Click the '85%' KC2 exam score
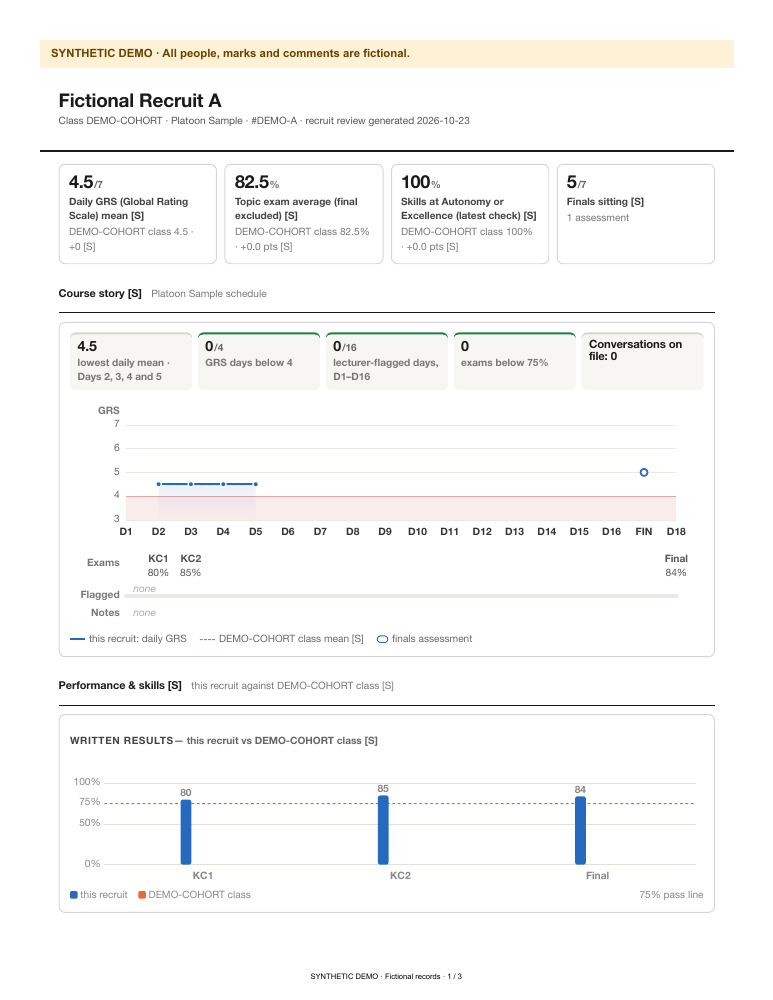 190,573
